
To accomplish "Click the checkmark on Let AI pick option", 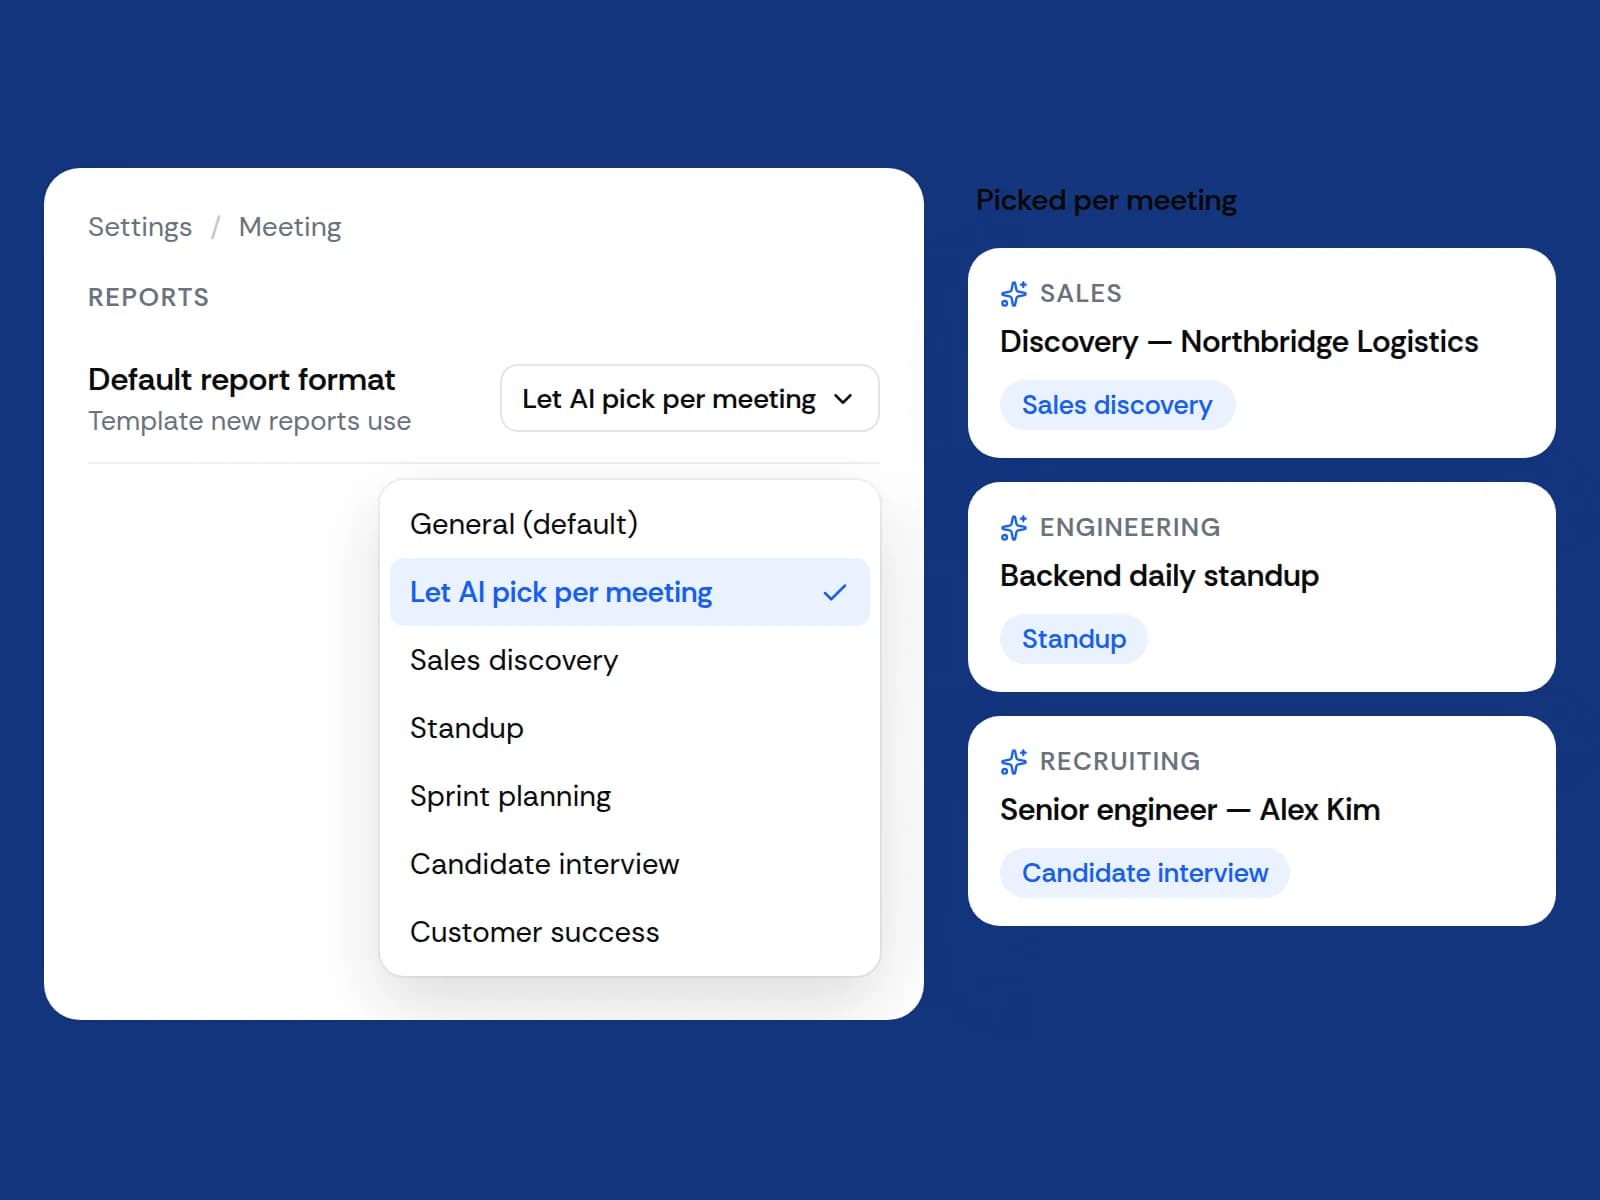I will (x=834, y=593).
